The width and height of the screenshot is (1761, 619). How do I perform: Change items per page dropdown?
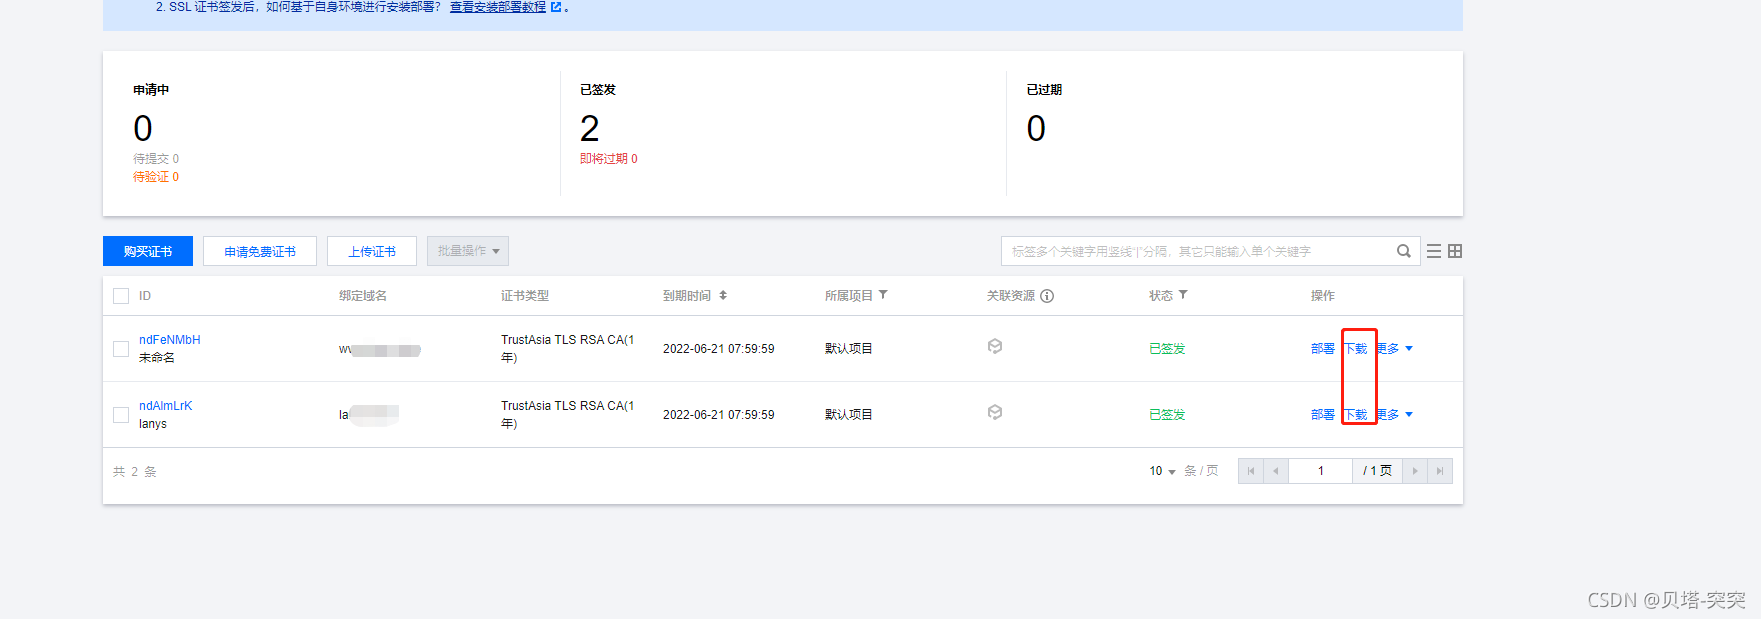pos(1162,471)
